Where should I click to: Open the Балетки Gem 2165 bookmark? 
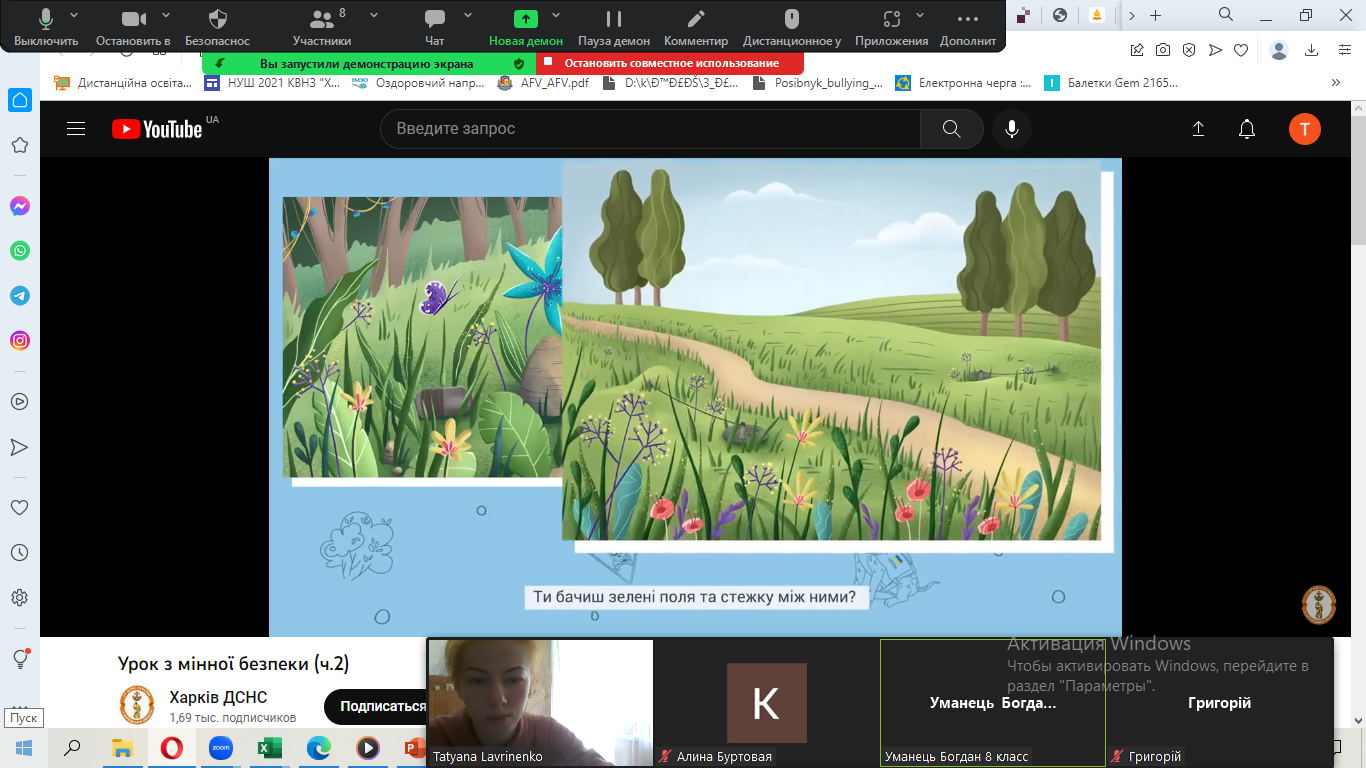pyautogui.click(x=1111, y=84)
